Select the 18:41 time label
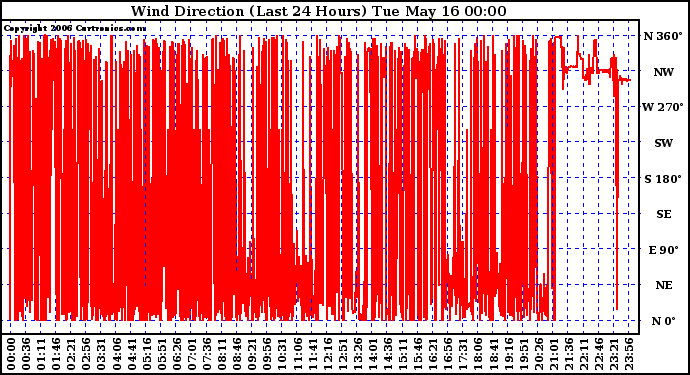 pyautogui.click(x=493, y=354)
